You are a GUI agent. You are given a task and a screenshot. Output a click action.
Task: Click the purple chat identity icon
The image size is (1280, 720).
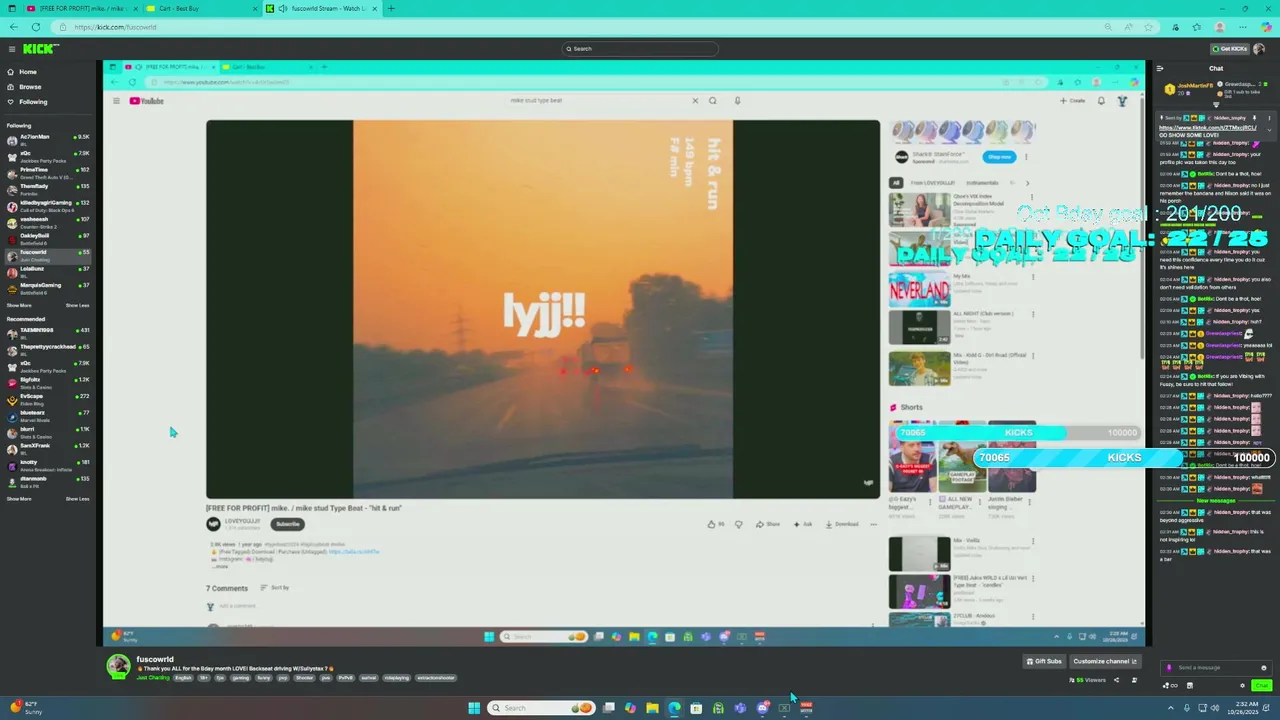point(1168,667)
